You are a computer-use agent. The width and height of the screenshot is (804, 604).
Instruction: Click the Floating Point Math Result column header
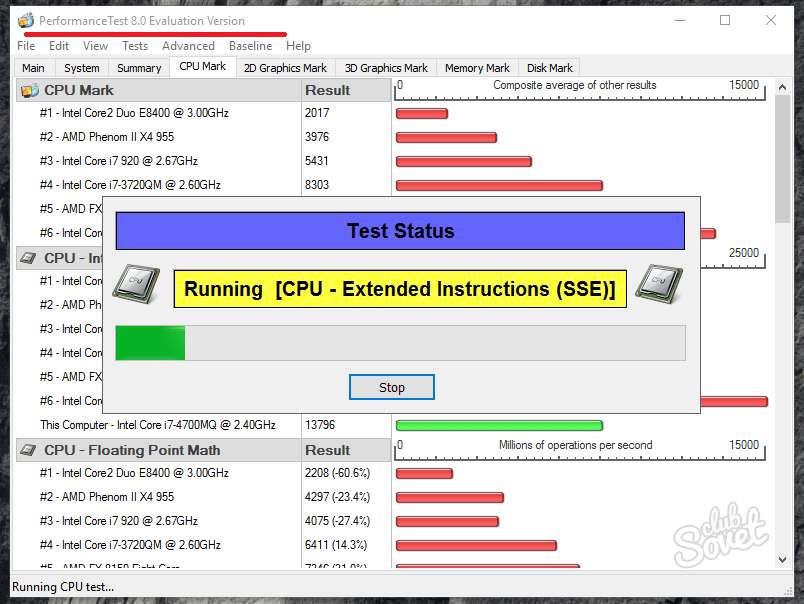click(346, 450)
